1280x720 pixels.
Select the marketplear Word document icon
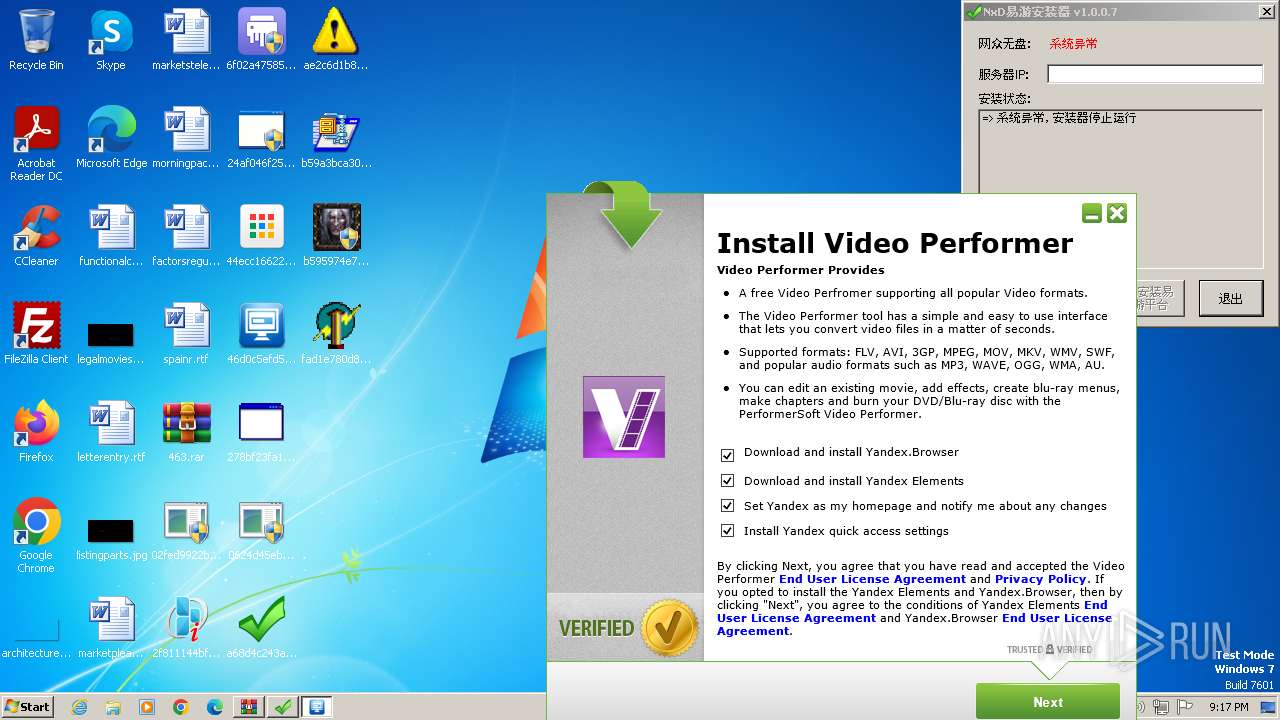click(111, 628)
